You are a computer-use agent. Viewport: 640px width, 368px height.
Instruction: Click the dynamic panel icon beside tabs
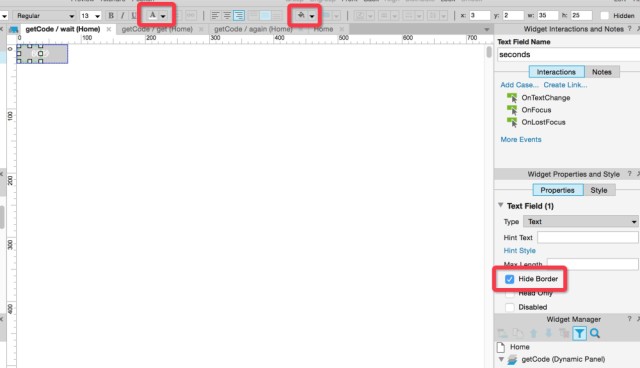13,29
